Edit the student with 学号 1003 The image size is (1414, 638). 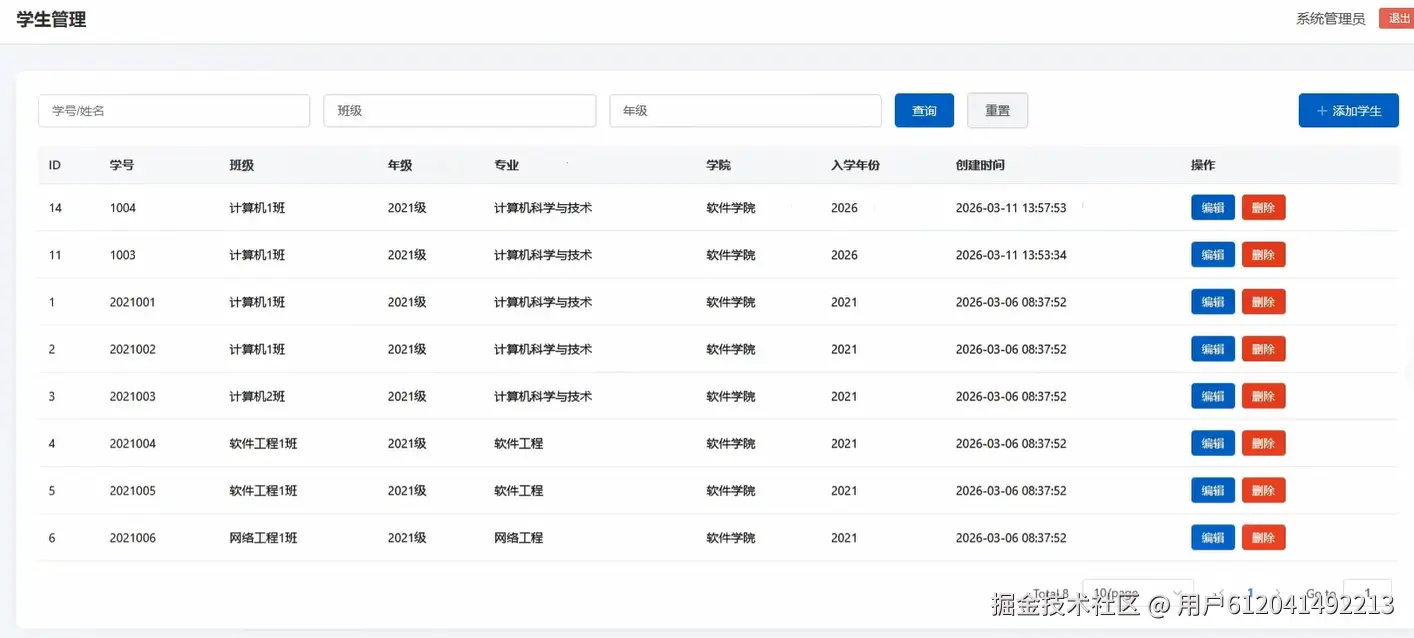tap(1213, 255)
